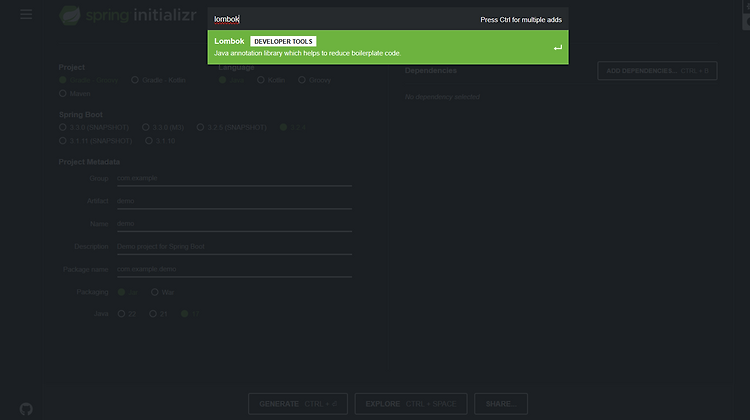Click the Group input field
This screenshot has height=420, width=750.
(x=234, y=178)
